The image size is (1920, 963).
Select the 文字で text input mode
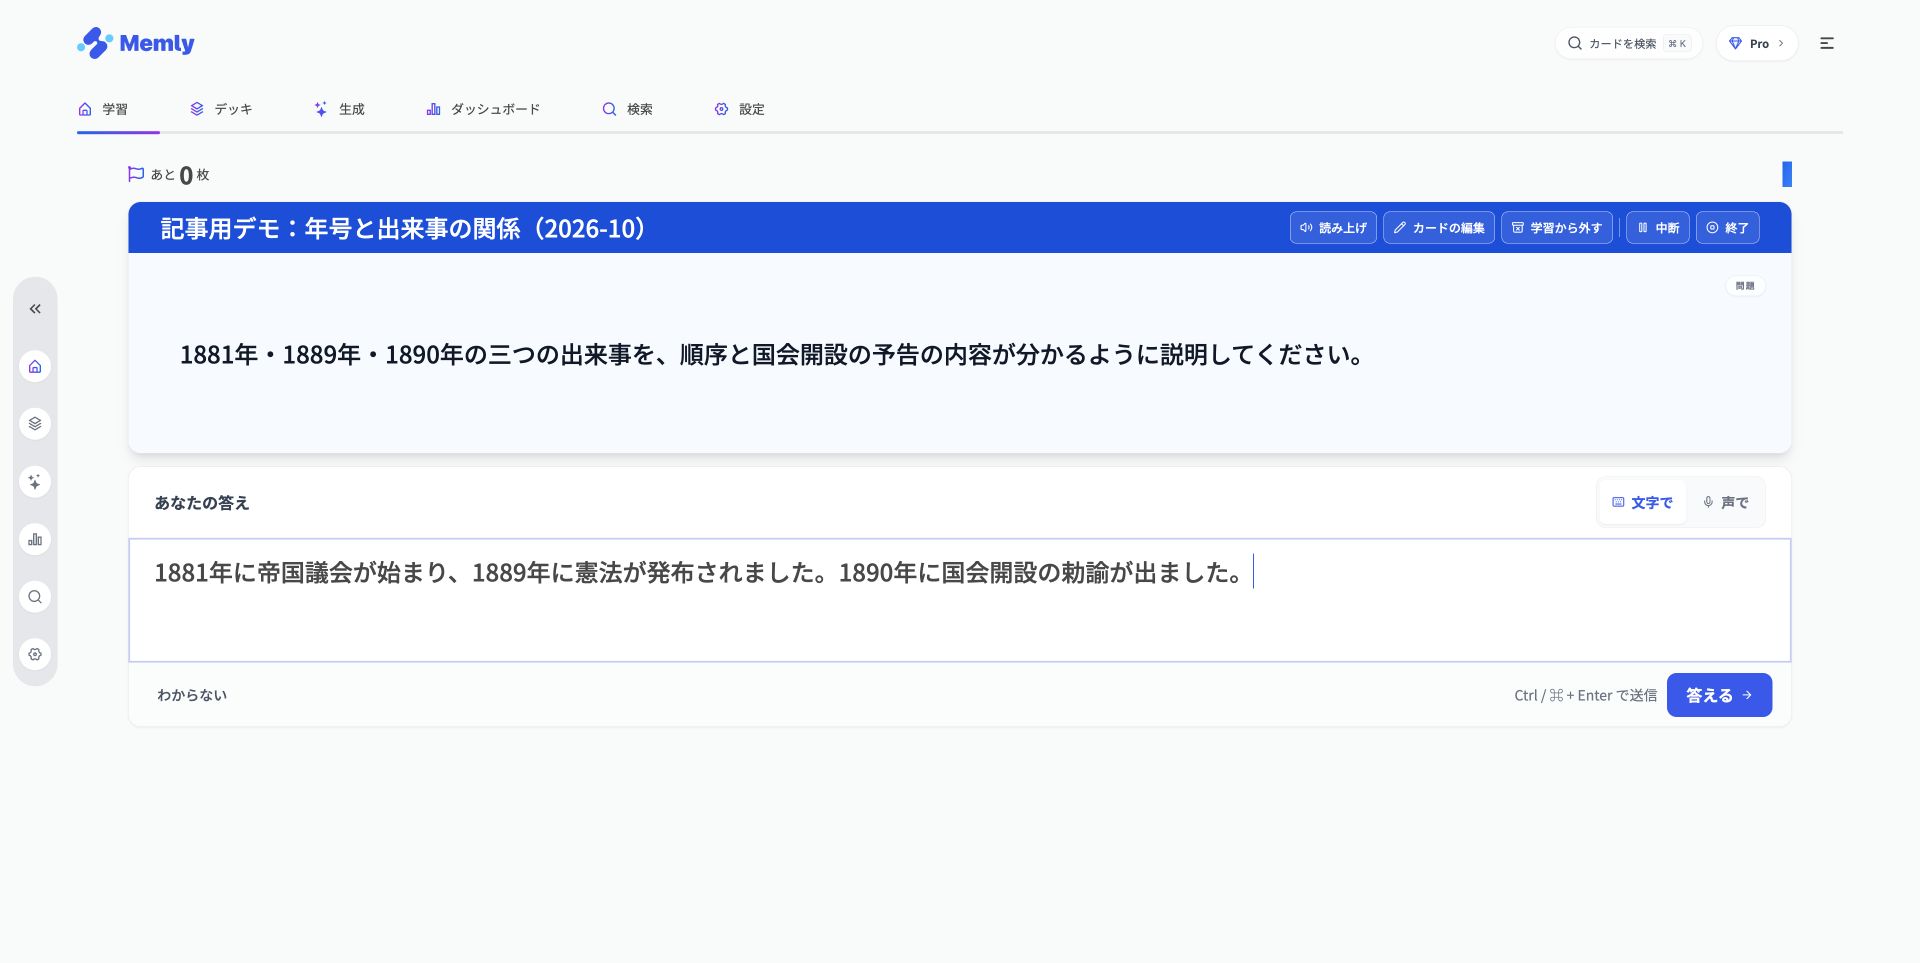[x=1642, y=502]
